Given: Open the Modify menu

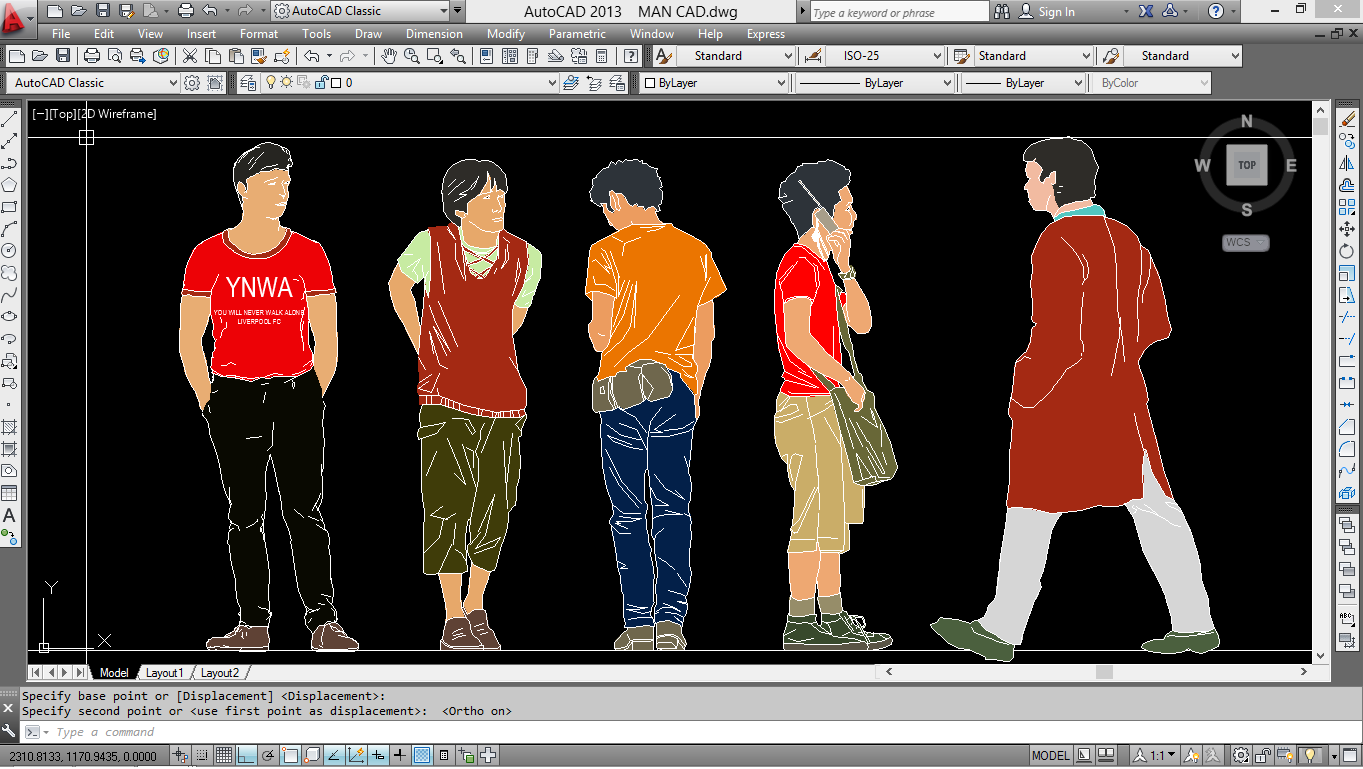Looking at the screenshot, I should click(505, 34).
